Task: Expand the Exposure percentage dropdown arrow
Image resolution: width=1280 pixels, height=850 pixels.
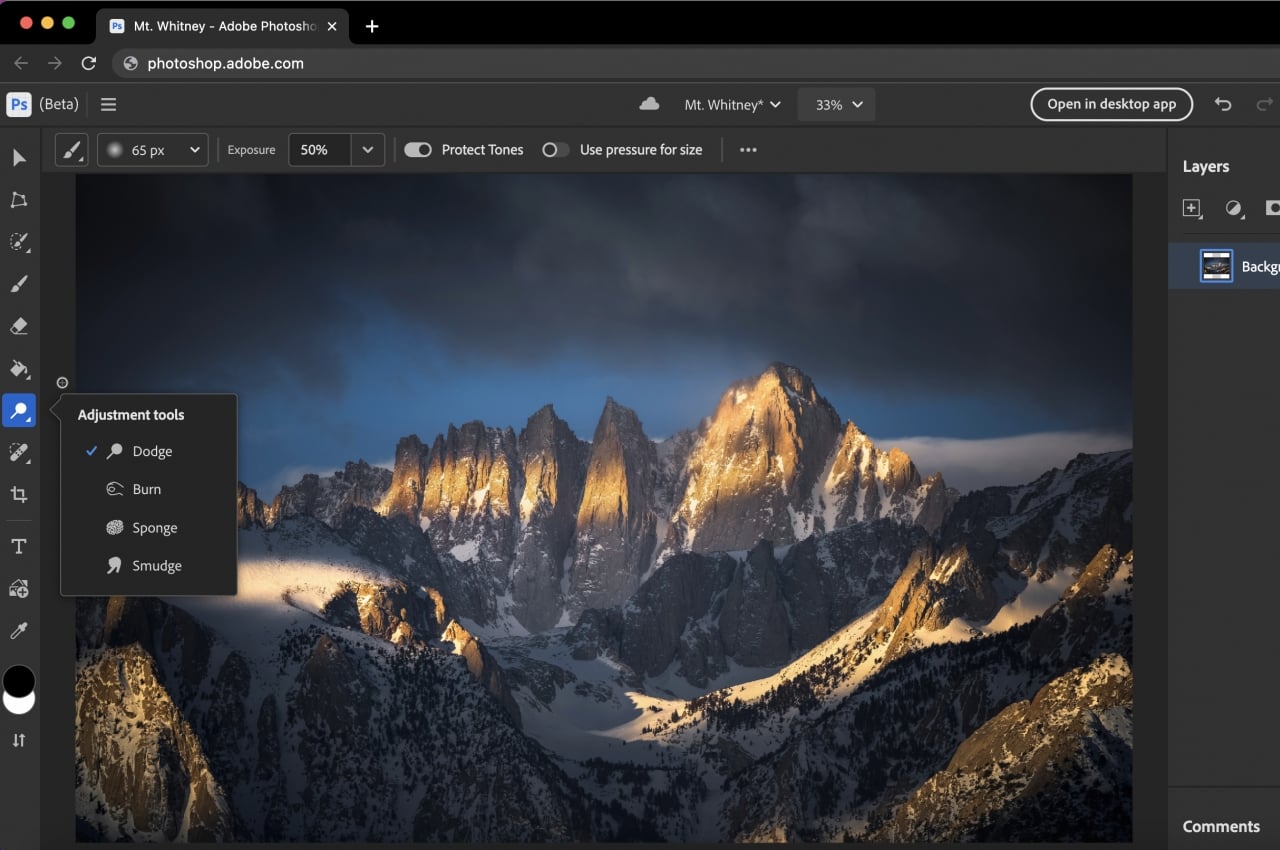Action: [368, 150]
